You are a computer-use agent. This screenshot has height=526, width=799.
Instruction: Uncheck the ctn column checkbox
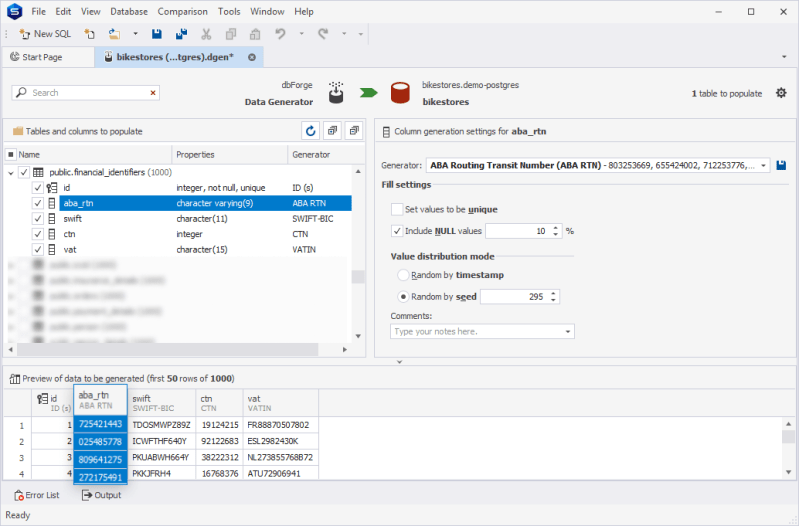coord(38,234)
